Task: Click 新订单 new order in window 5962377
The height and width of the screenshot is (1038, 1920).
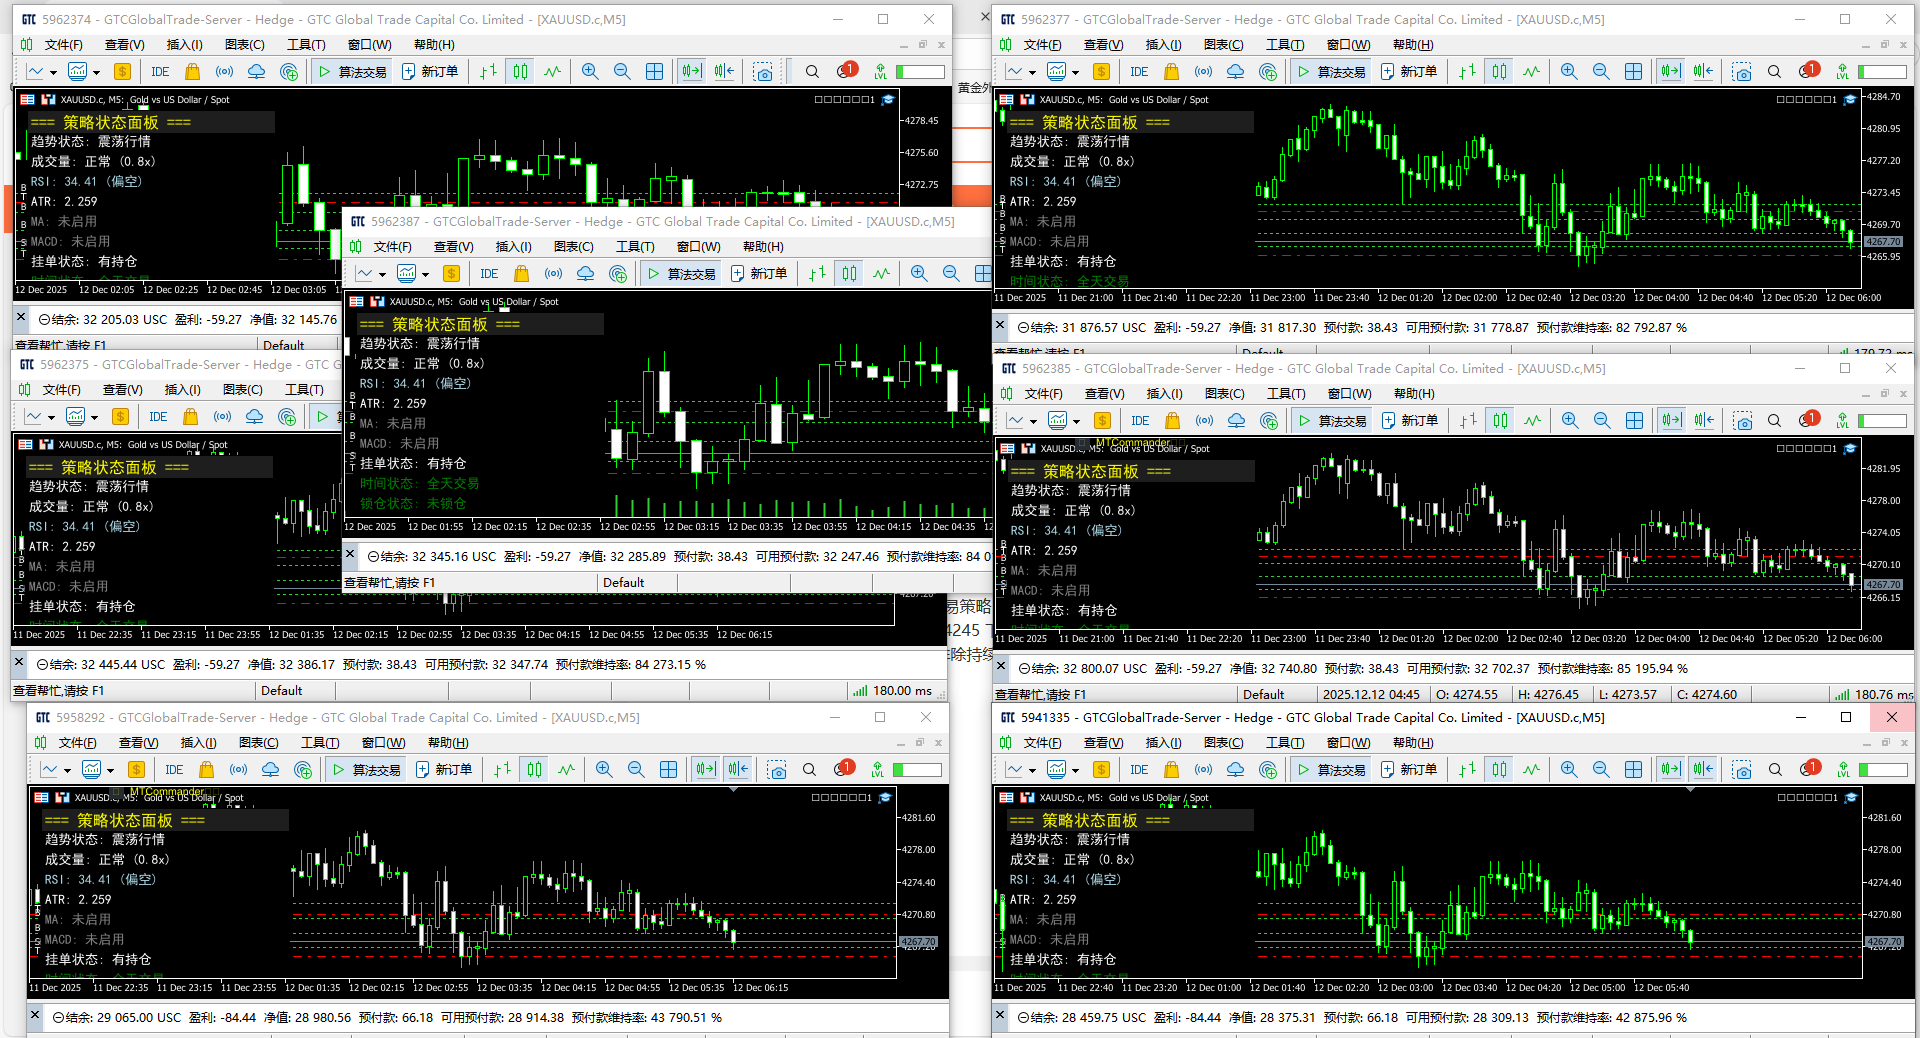Action: coord(1409,72)
